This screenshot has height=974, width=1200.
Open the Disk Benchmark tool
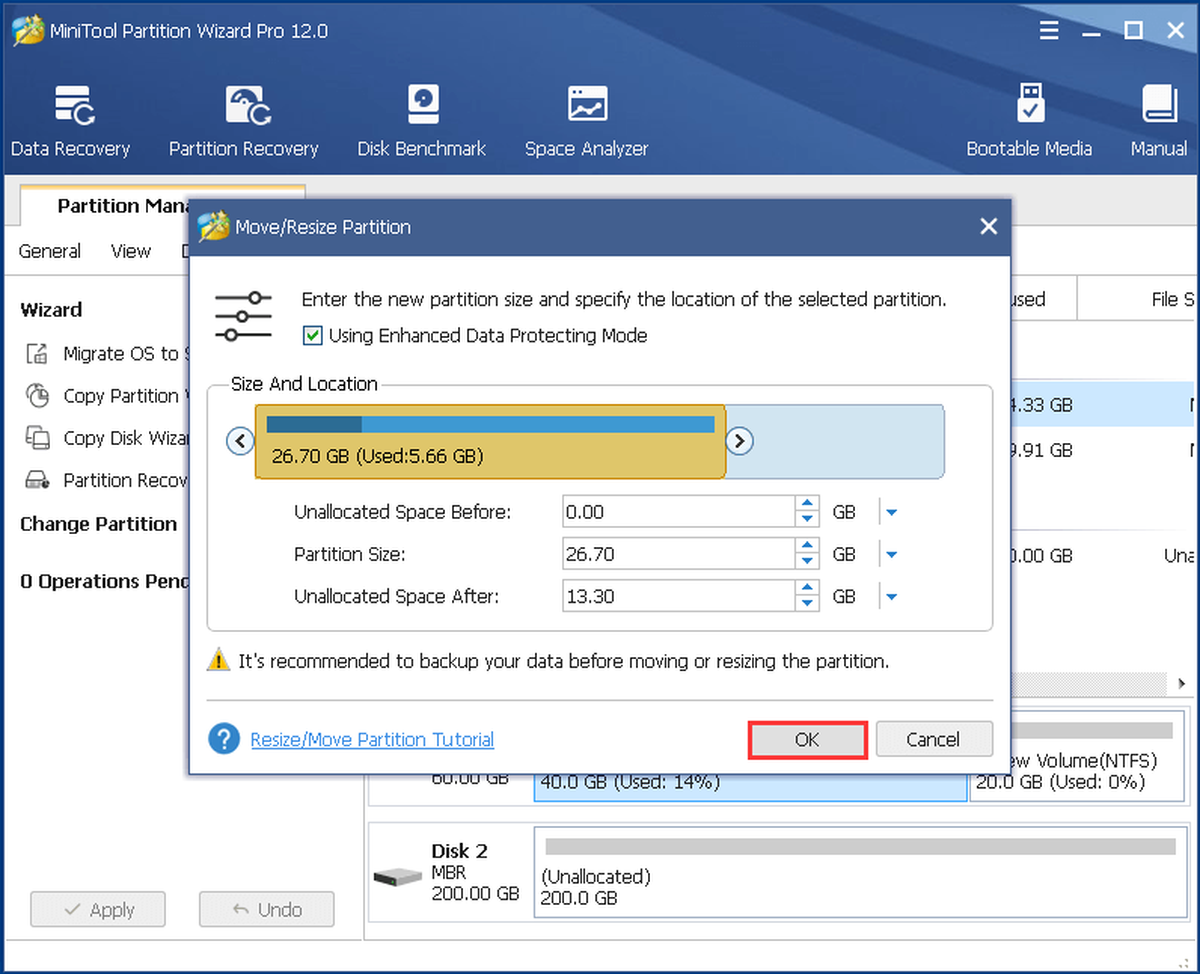(421, 122)
